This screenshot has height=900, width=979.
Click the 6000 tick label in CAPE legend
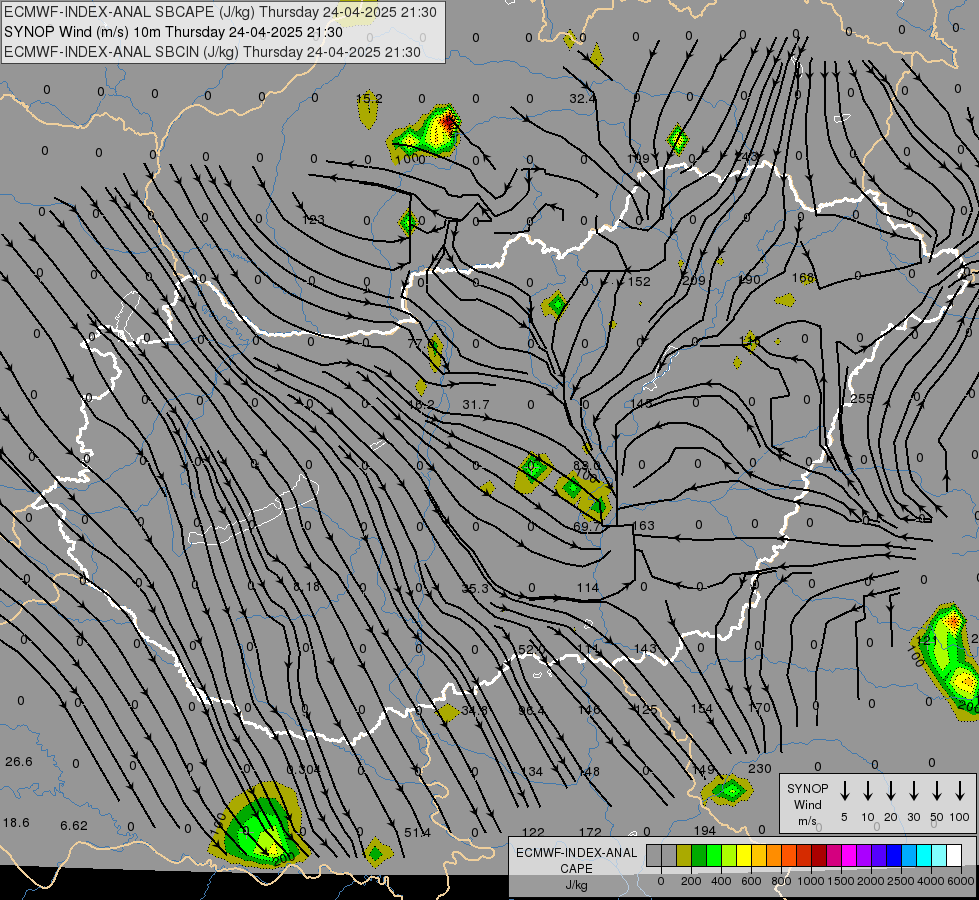(961, 881)
